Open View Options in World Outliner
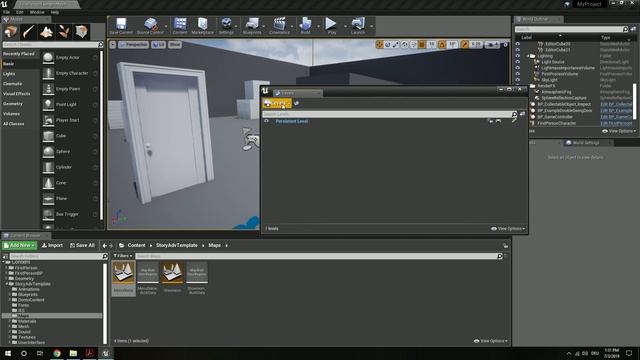640x360 pixels. click(619, 131)
